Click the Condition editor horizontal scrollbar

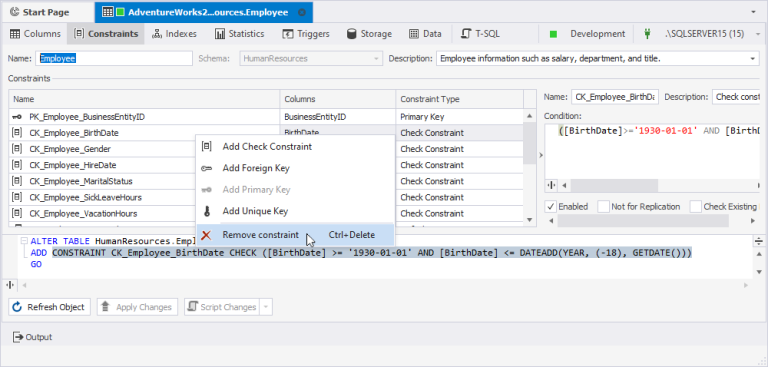coord(614,186)
